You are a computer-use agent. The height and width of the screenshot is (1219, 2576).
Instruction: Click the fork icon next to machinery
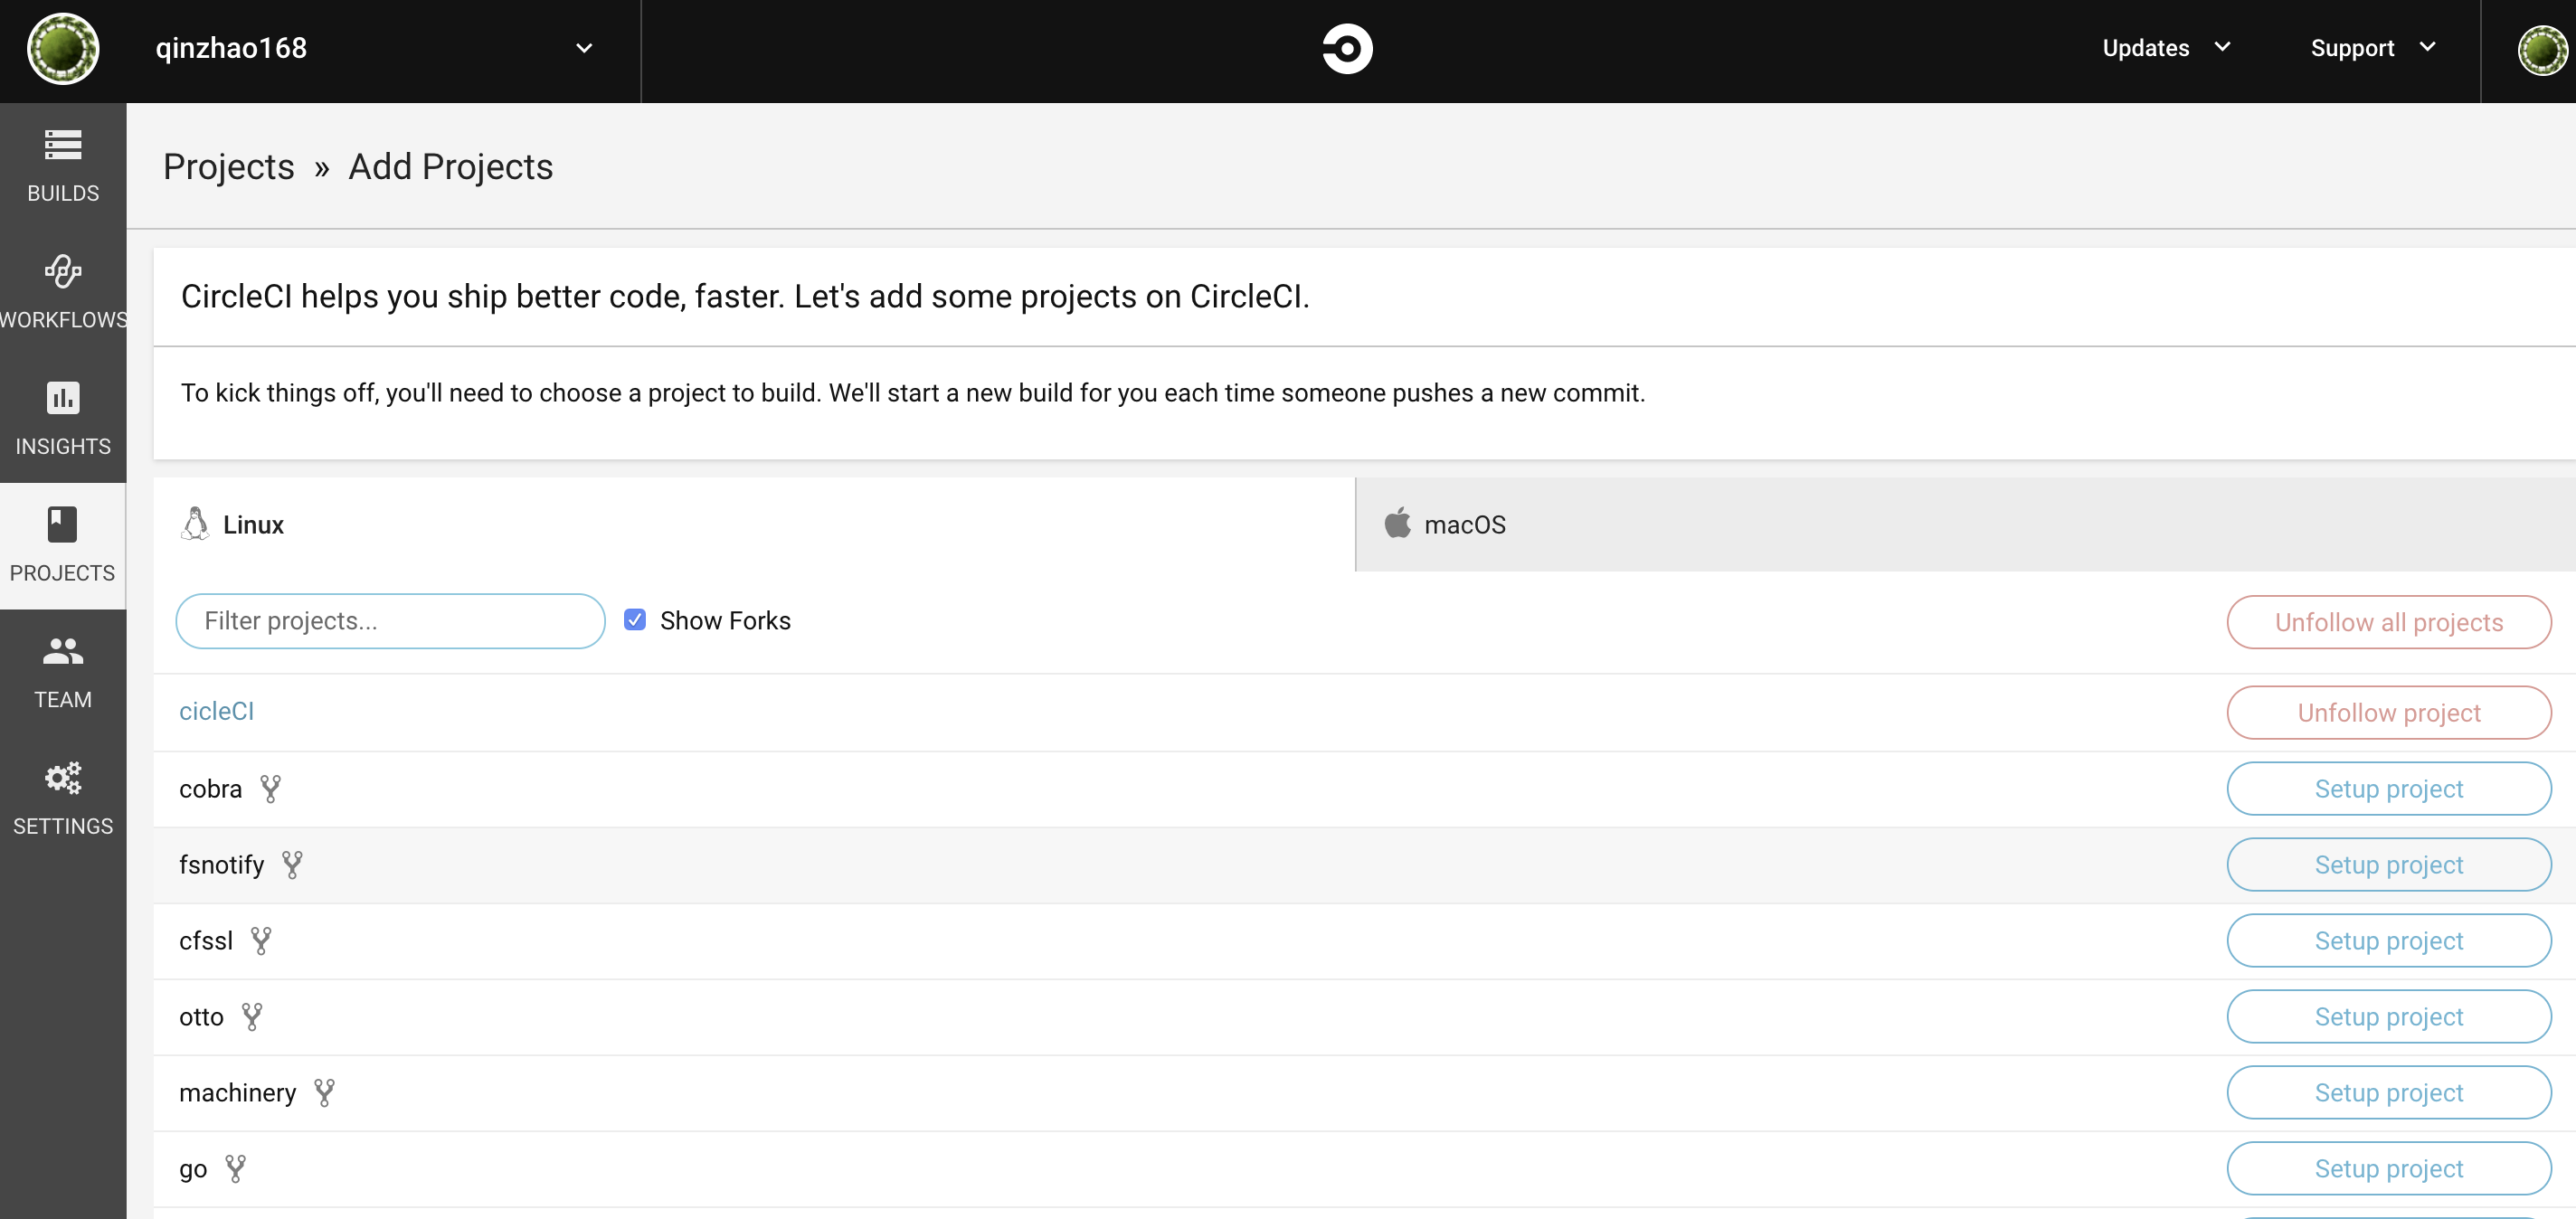click(324, 1093)
